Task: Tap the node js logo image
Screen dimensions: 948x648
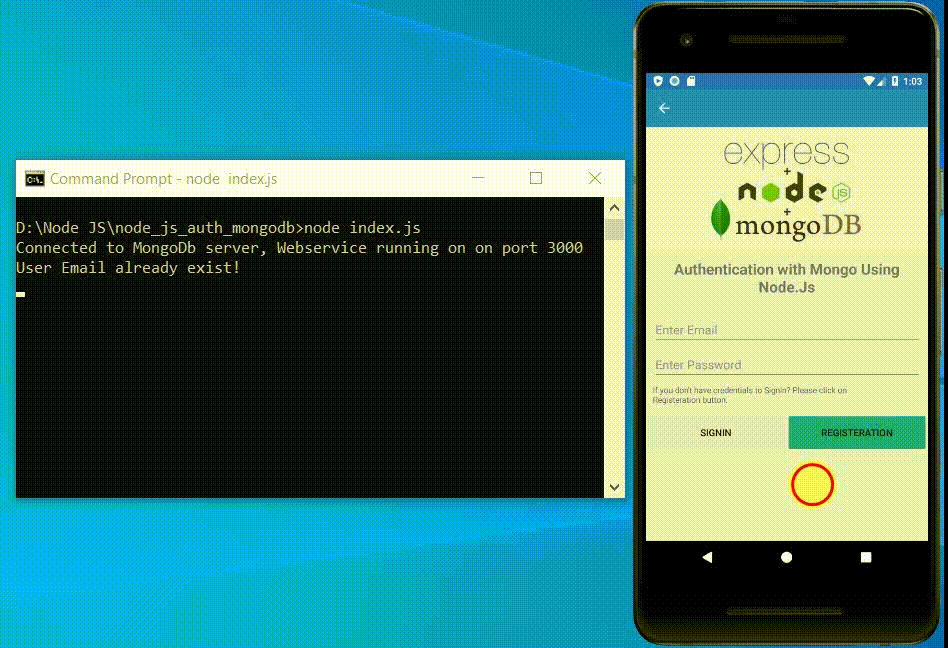Action: click(794, 190)
